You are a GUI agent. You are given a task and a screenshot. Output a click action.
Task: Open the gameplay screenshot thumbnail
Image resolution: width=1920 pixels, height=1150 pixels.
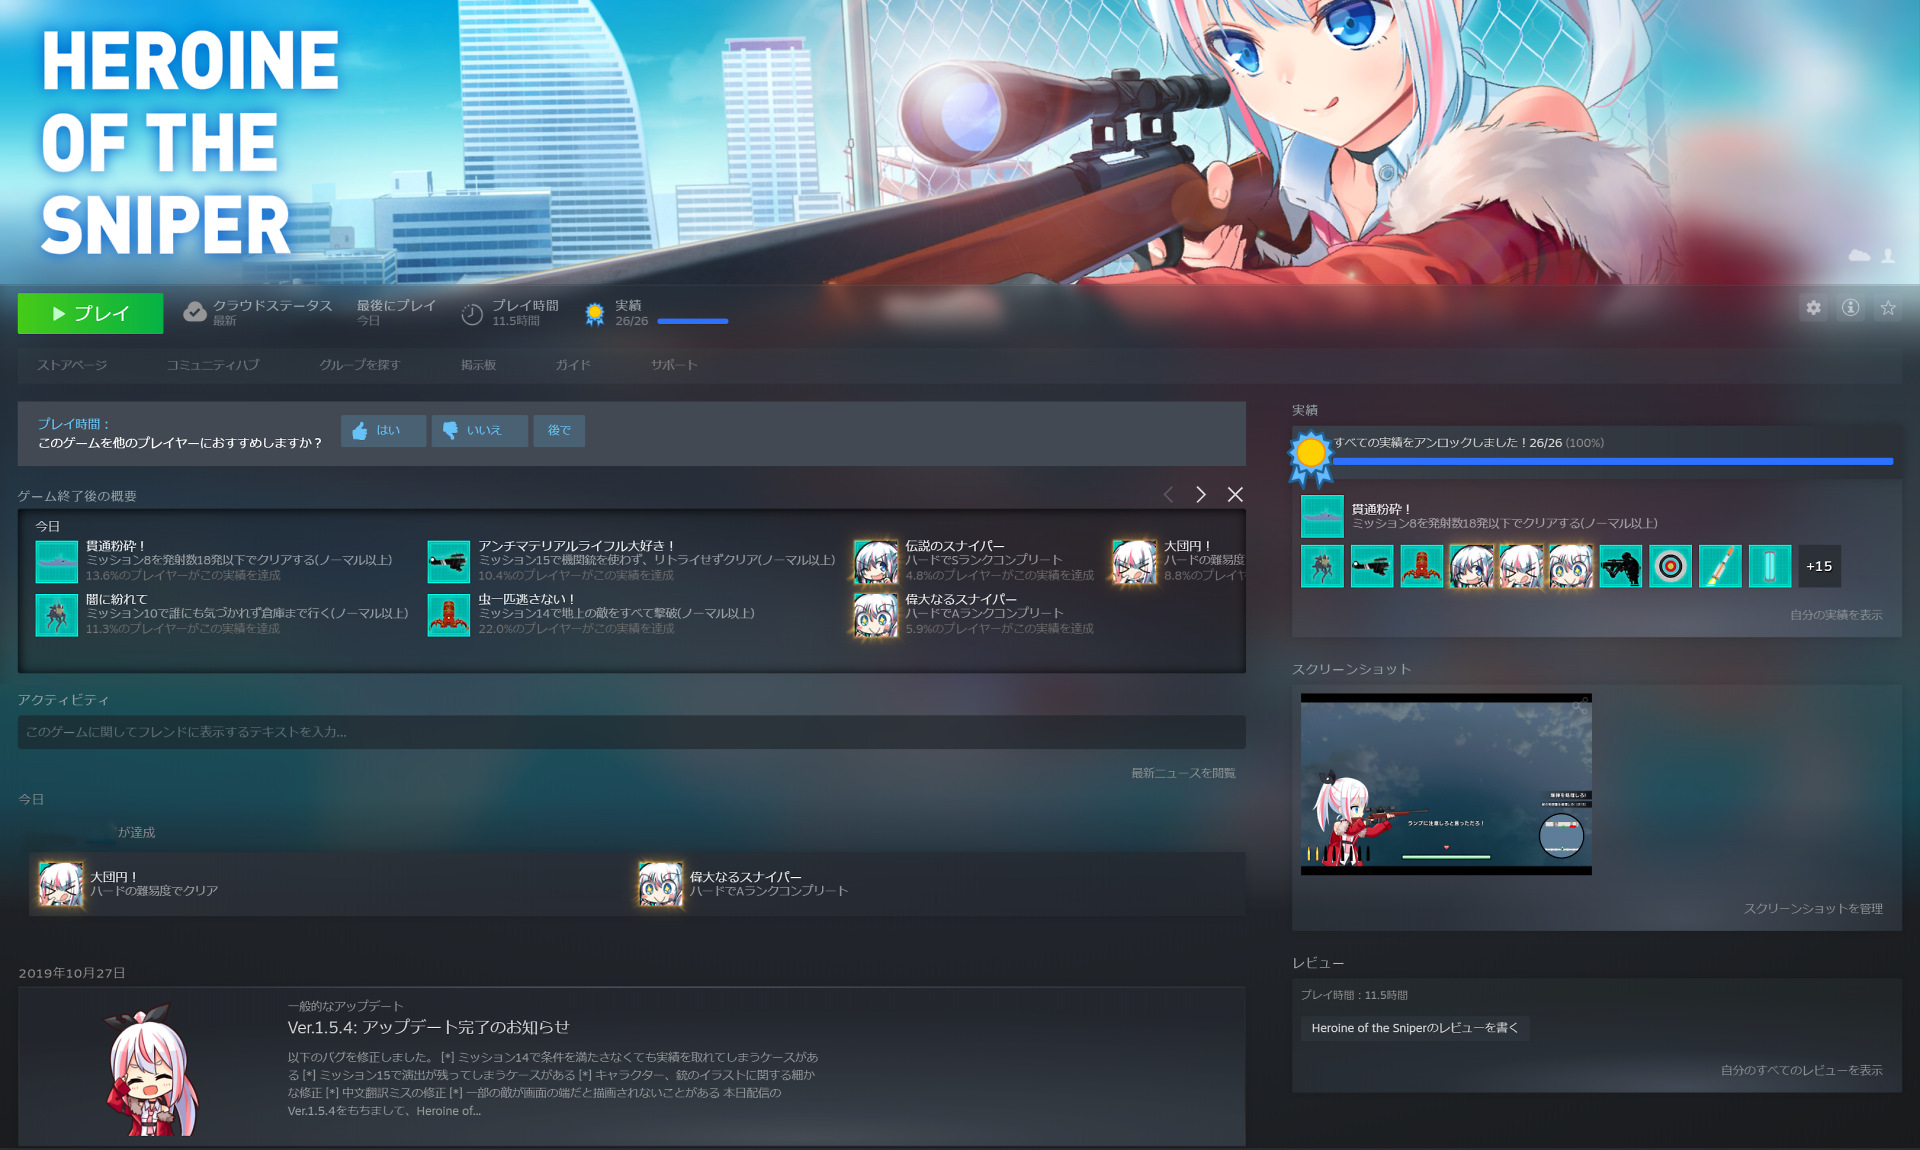pyautogui.click(x=1446, y=784)
